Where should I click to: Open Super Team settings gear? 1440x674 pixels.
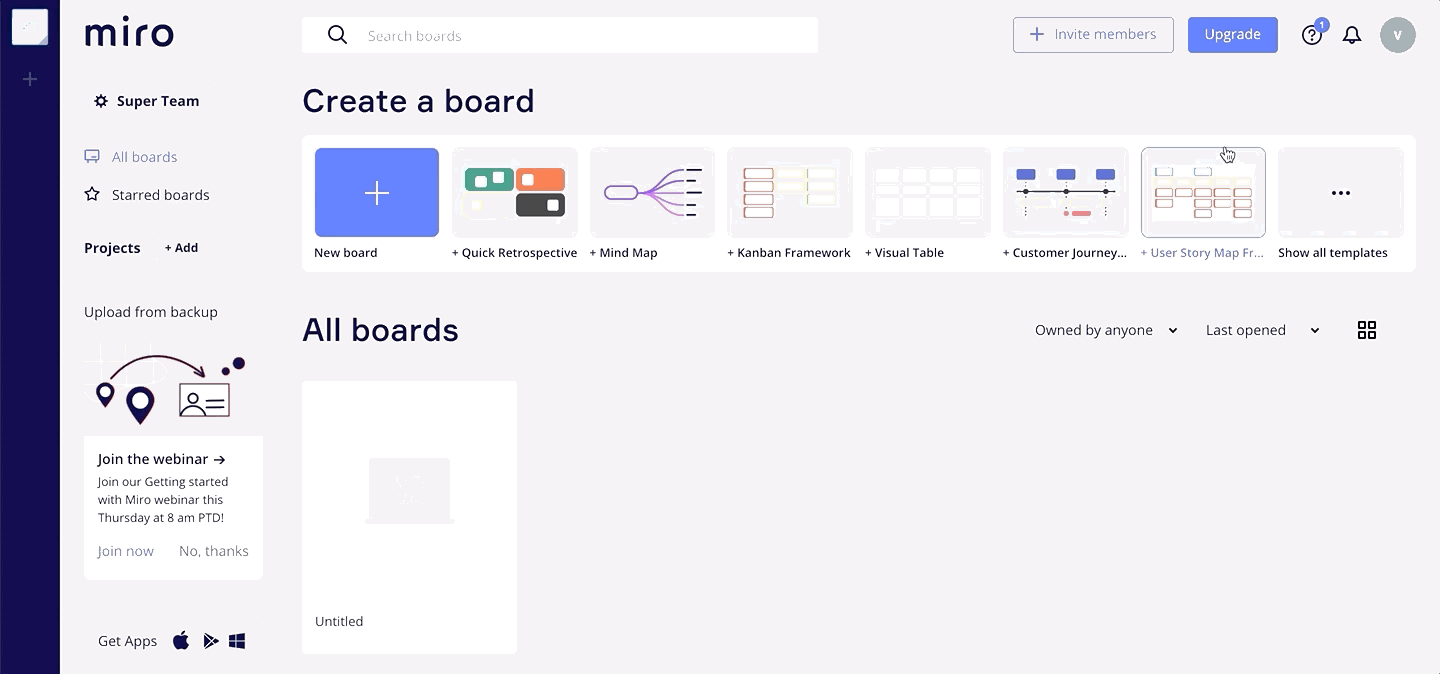[x=101, y=101]
